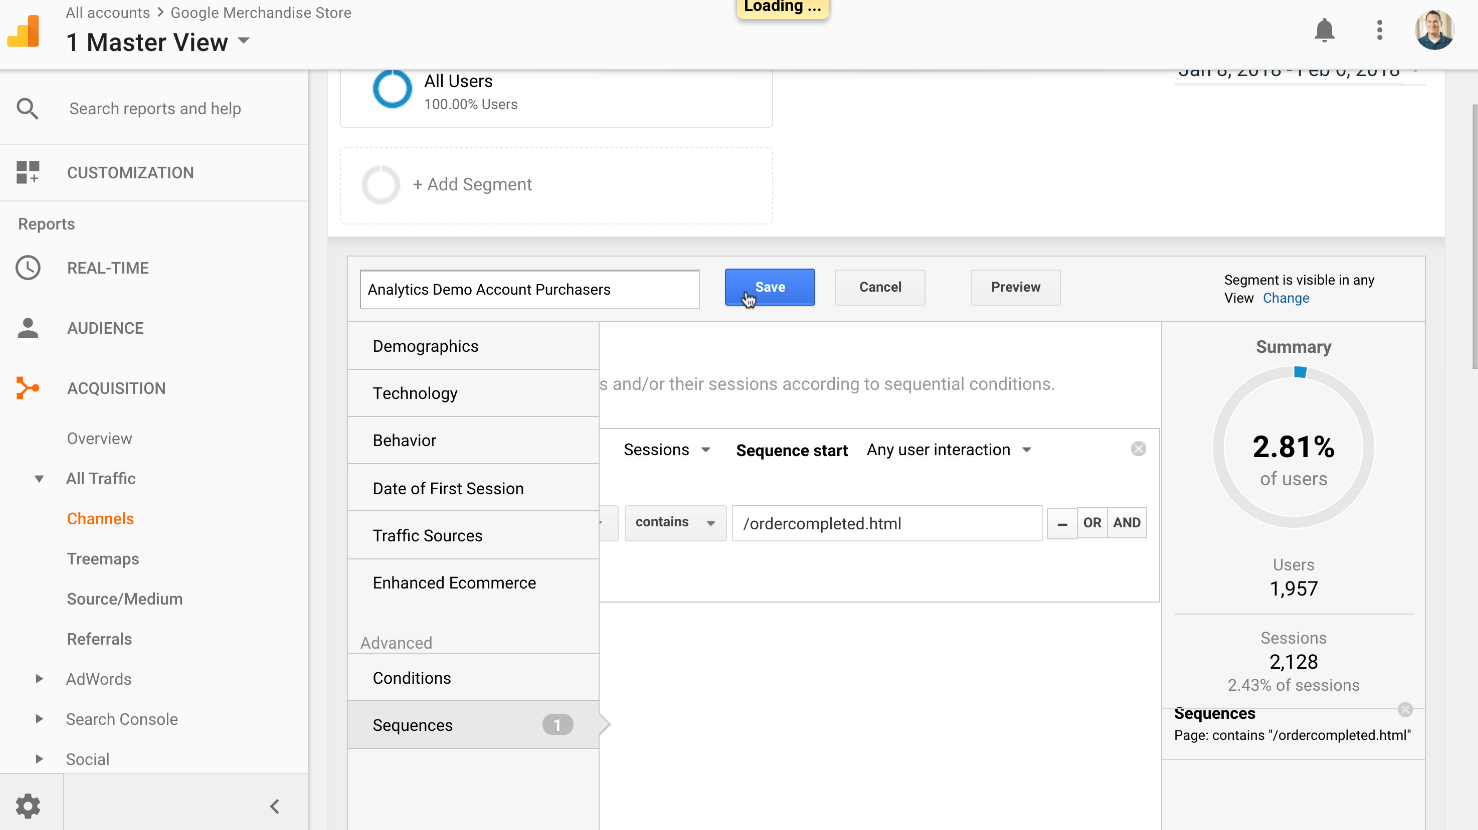Viewport: 1478px width, 830px height.
Task: Open the notifications bell
Action: click(x=1324, y=30)
